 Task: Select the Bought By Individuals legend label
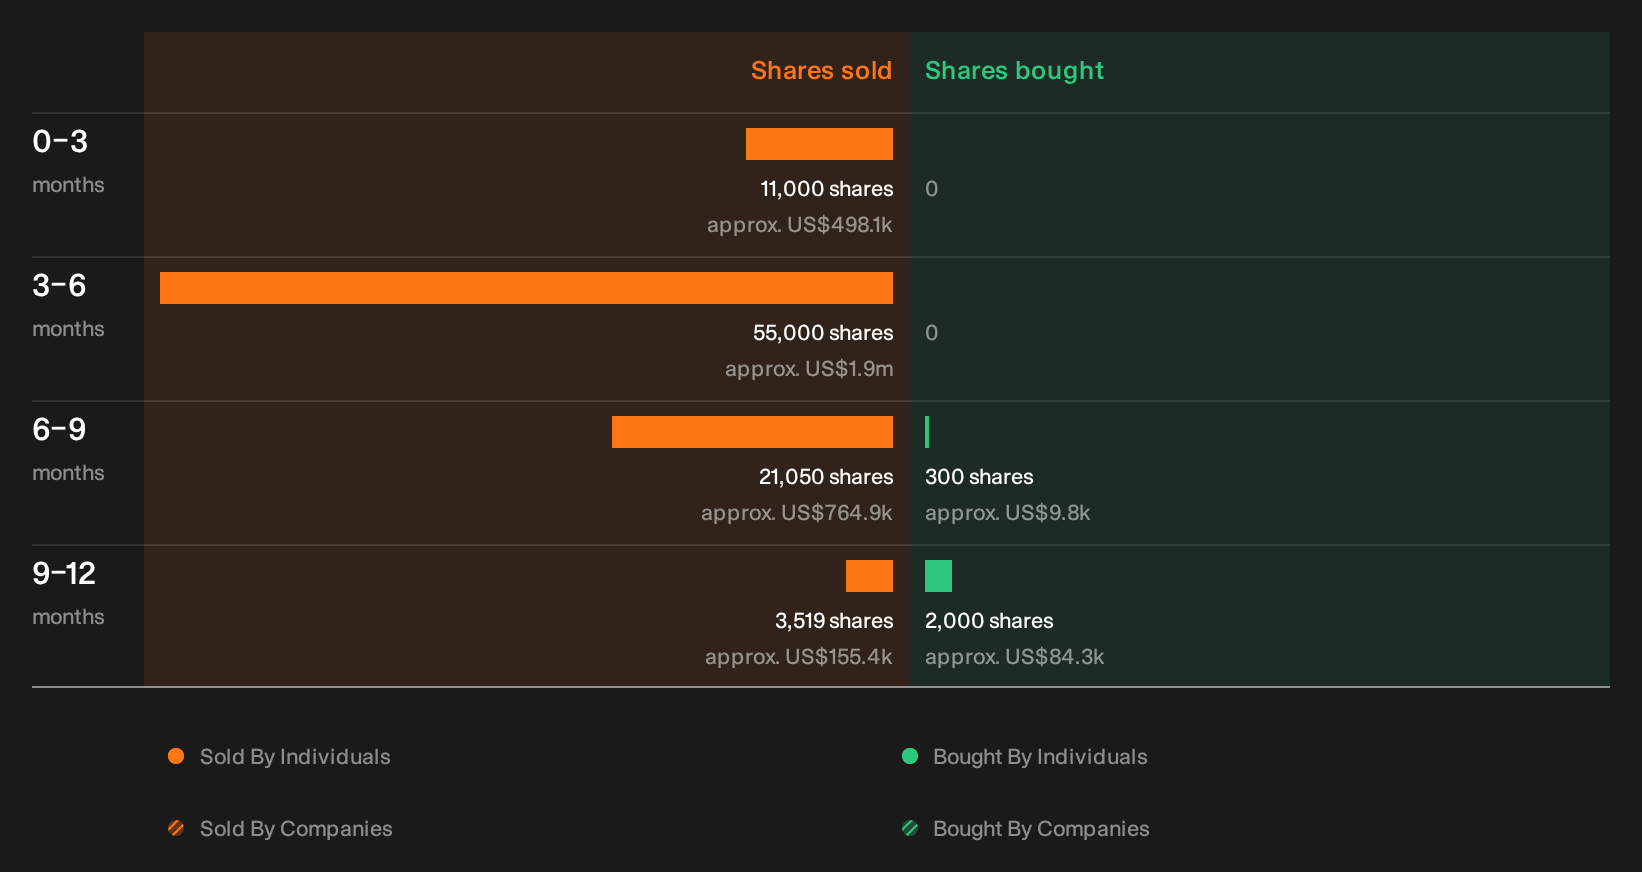pos(1040,757)
